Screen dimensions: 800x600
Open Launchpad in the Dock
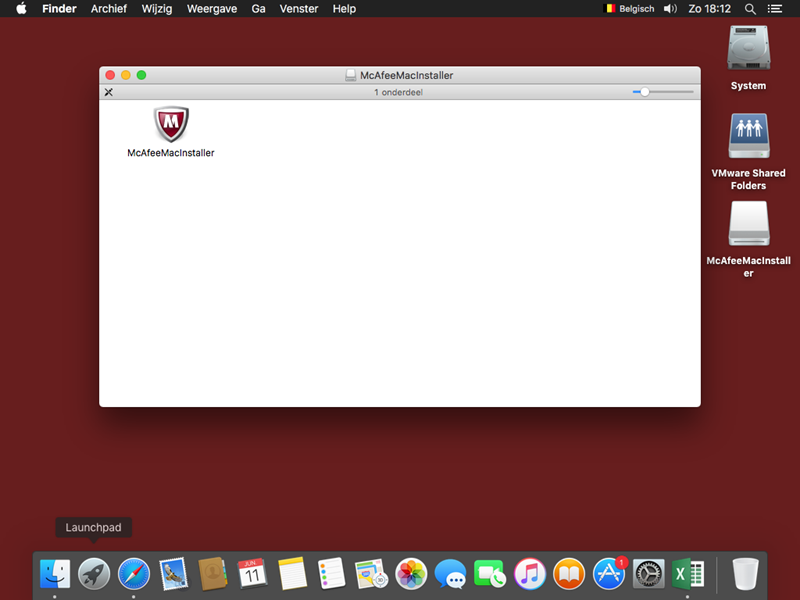point(94,573)
